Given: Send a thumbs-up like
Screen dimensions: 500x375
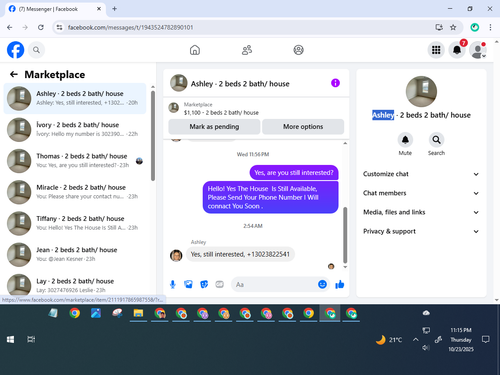Looking at the screenshot, I should click(340, 284).
